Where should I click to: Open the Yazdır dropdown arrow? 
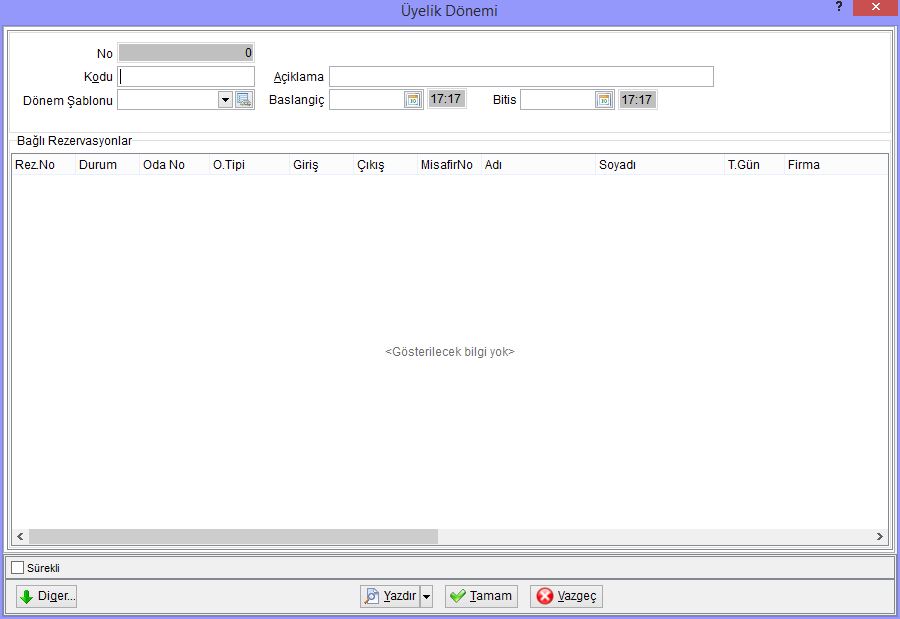coord(426,597)
